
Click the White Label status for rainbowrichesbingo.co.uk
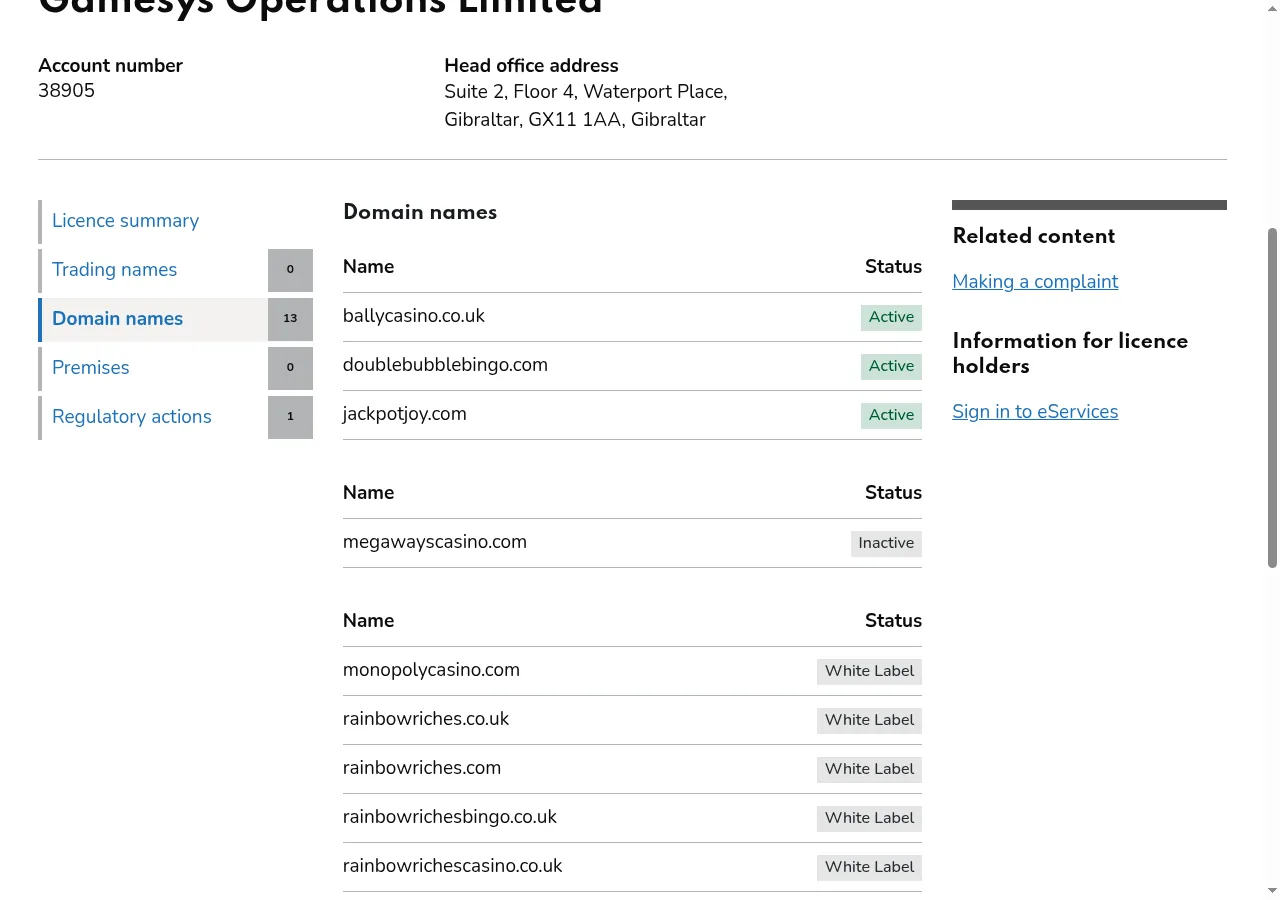click(x=869, y=818)
